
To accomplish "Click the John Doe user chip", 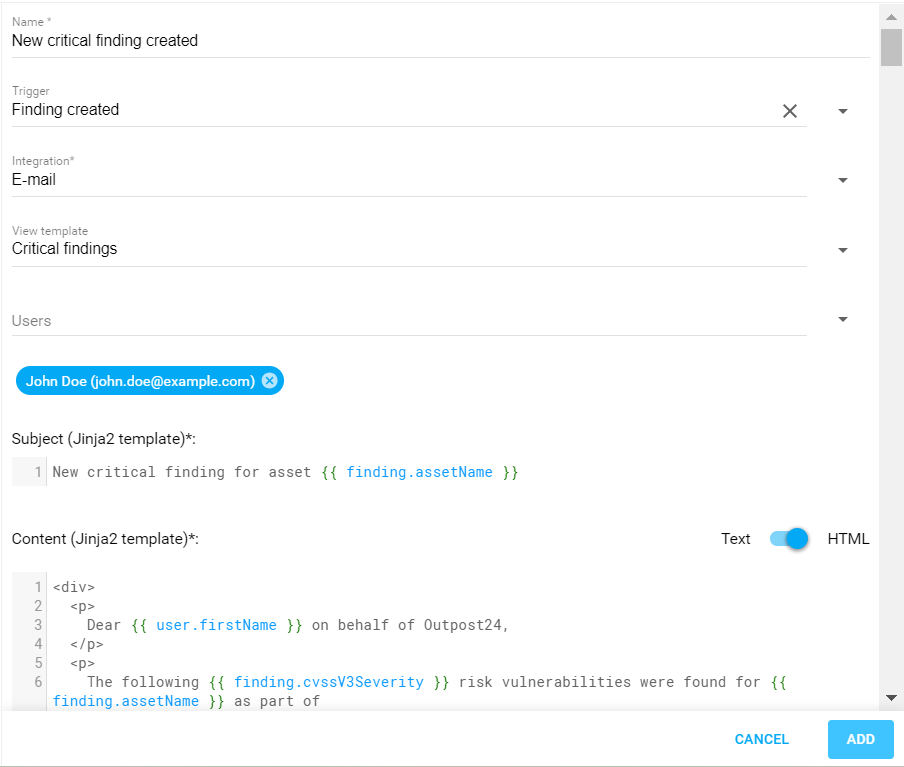I will tap(140, 381).
